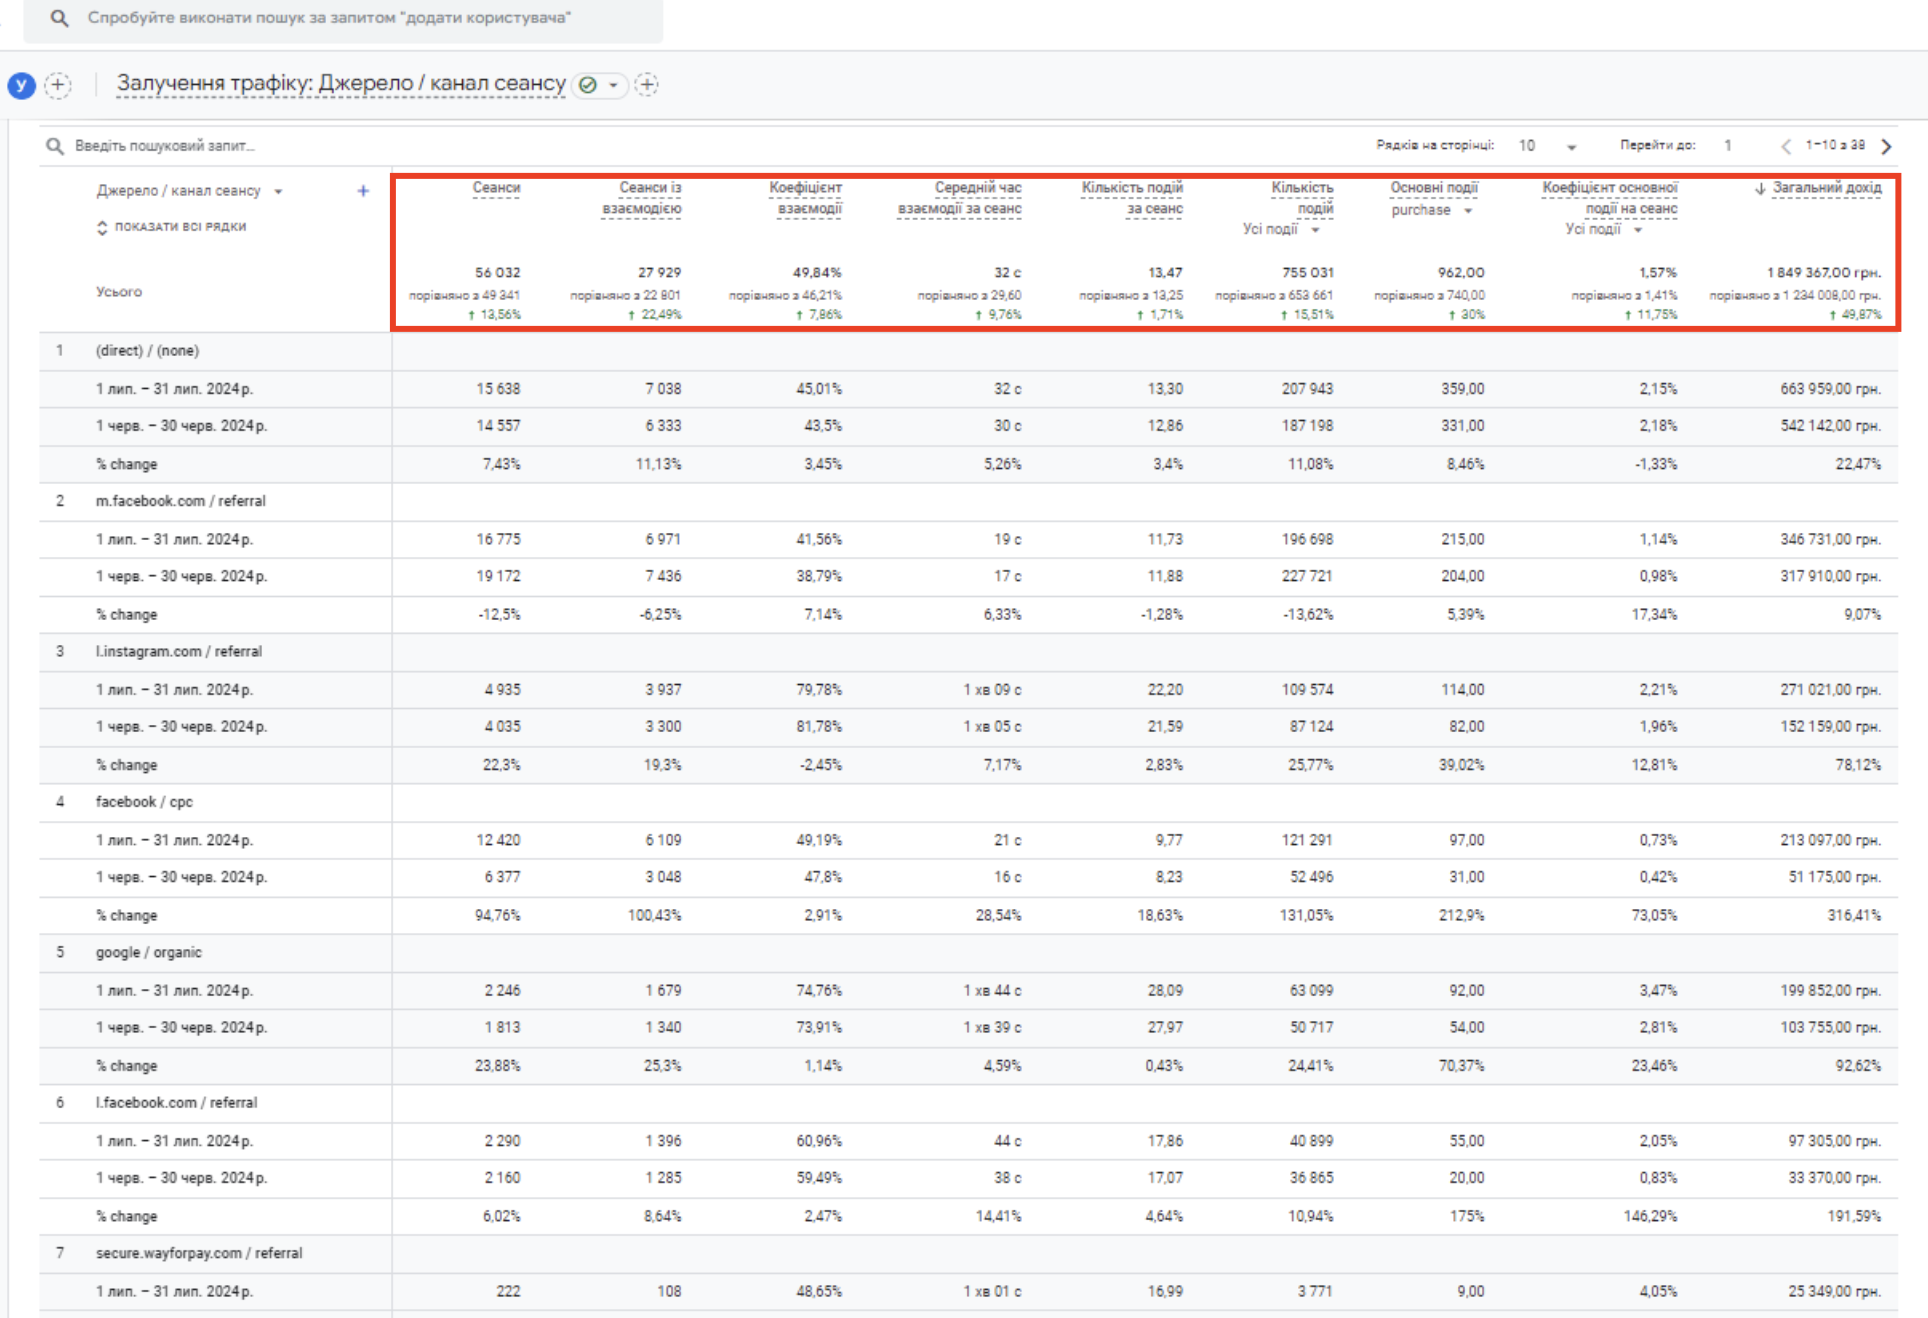Screen dimensions: 1928x1318
Task: Click the 15 638 sessions cell
Action: coord(498,389)
